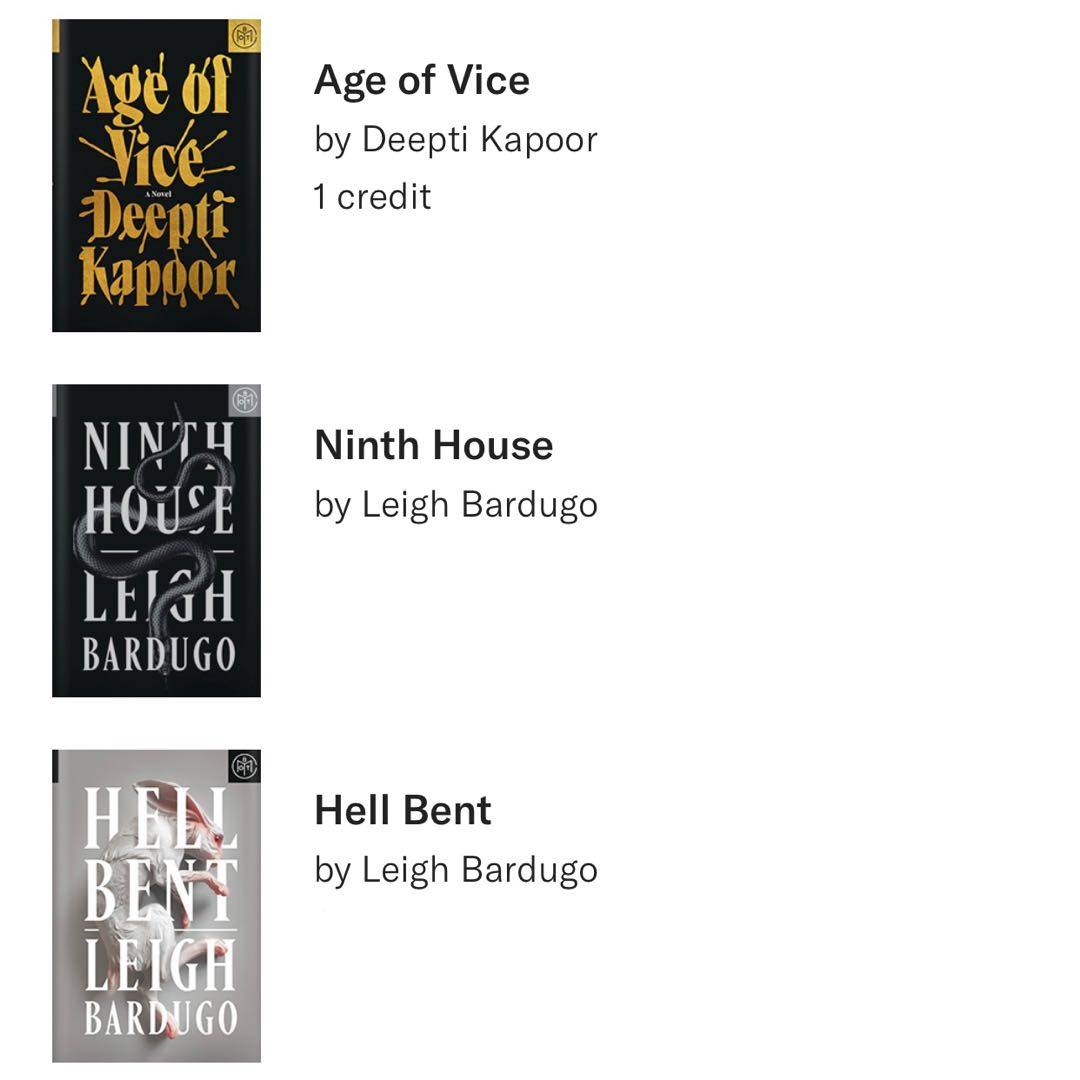Select the "Ninth House" title text
Viewport: 1080px width, 1080px height.
click(433, 445)
